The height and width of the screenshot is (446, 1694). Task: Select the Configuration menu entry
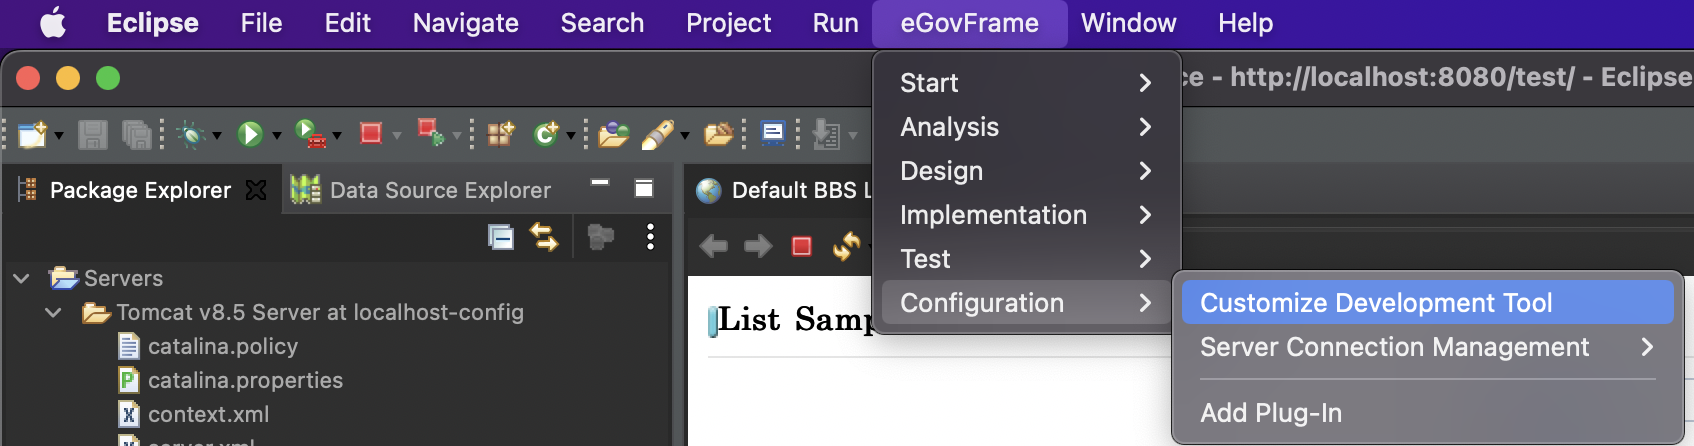click(1027, 303)
